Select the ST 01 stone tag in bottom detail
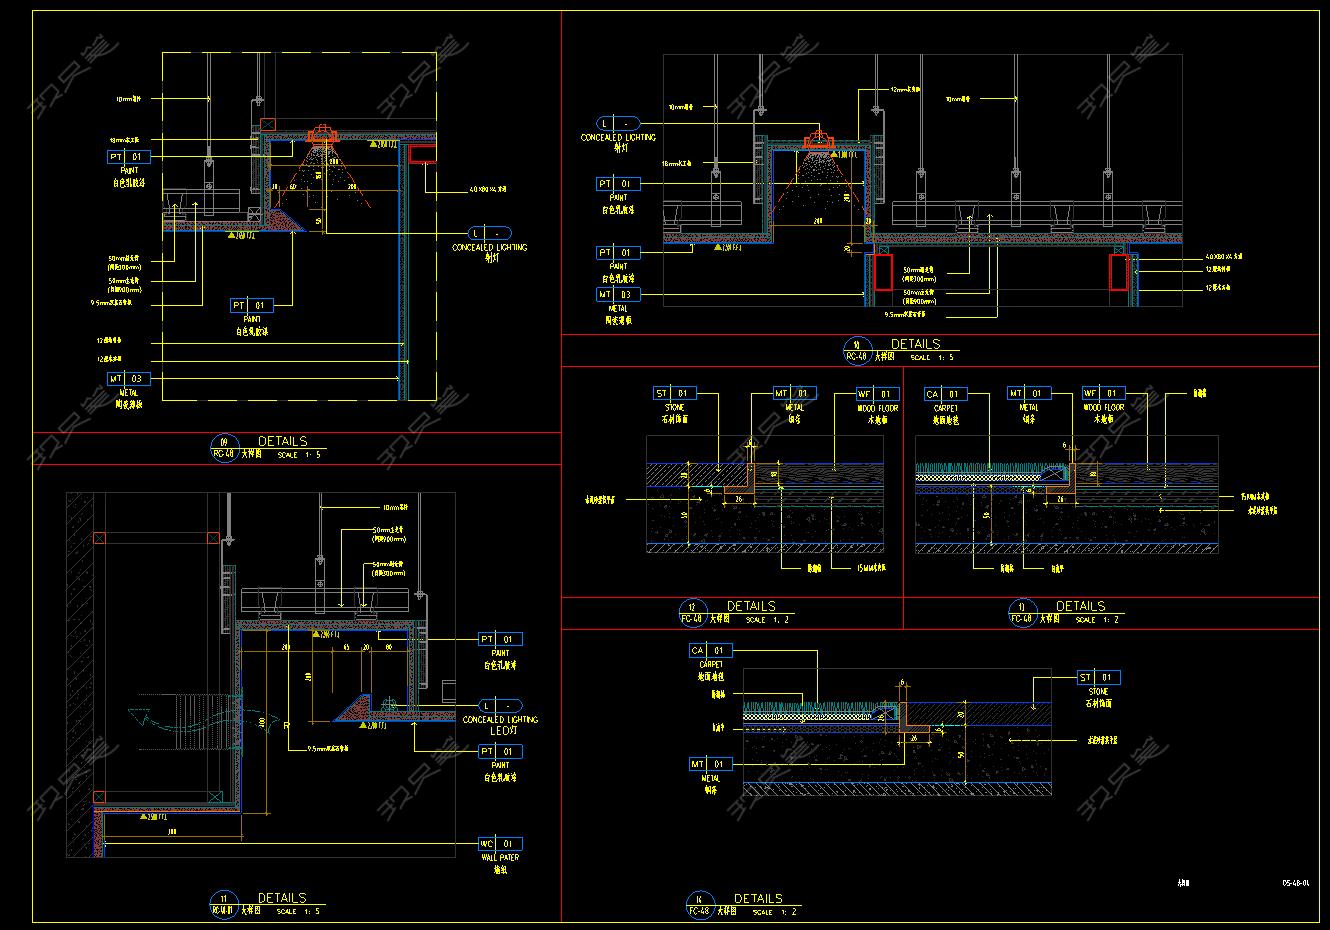This screenshot has width=1330, height=930. (x=1098, y=678)
